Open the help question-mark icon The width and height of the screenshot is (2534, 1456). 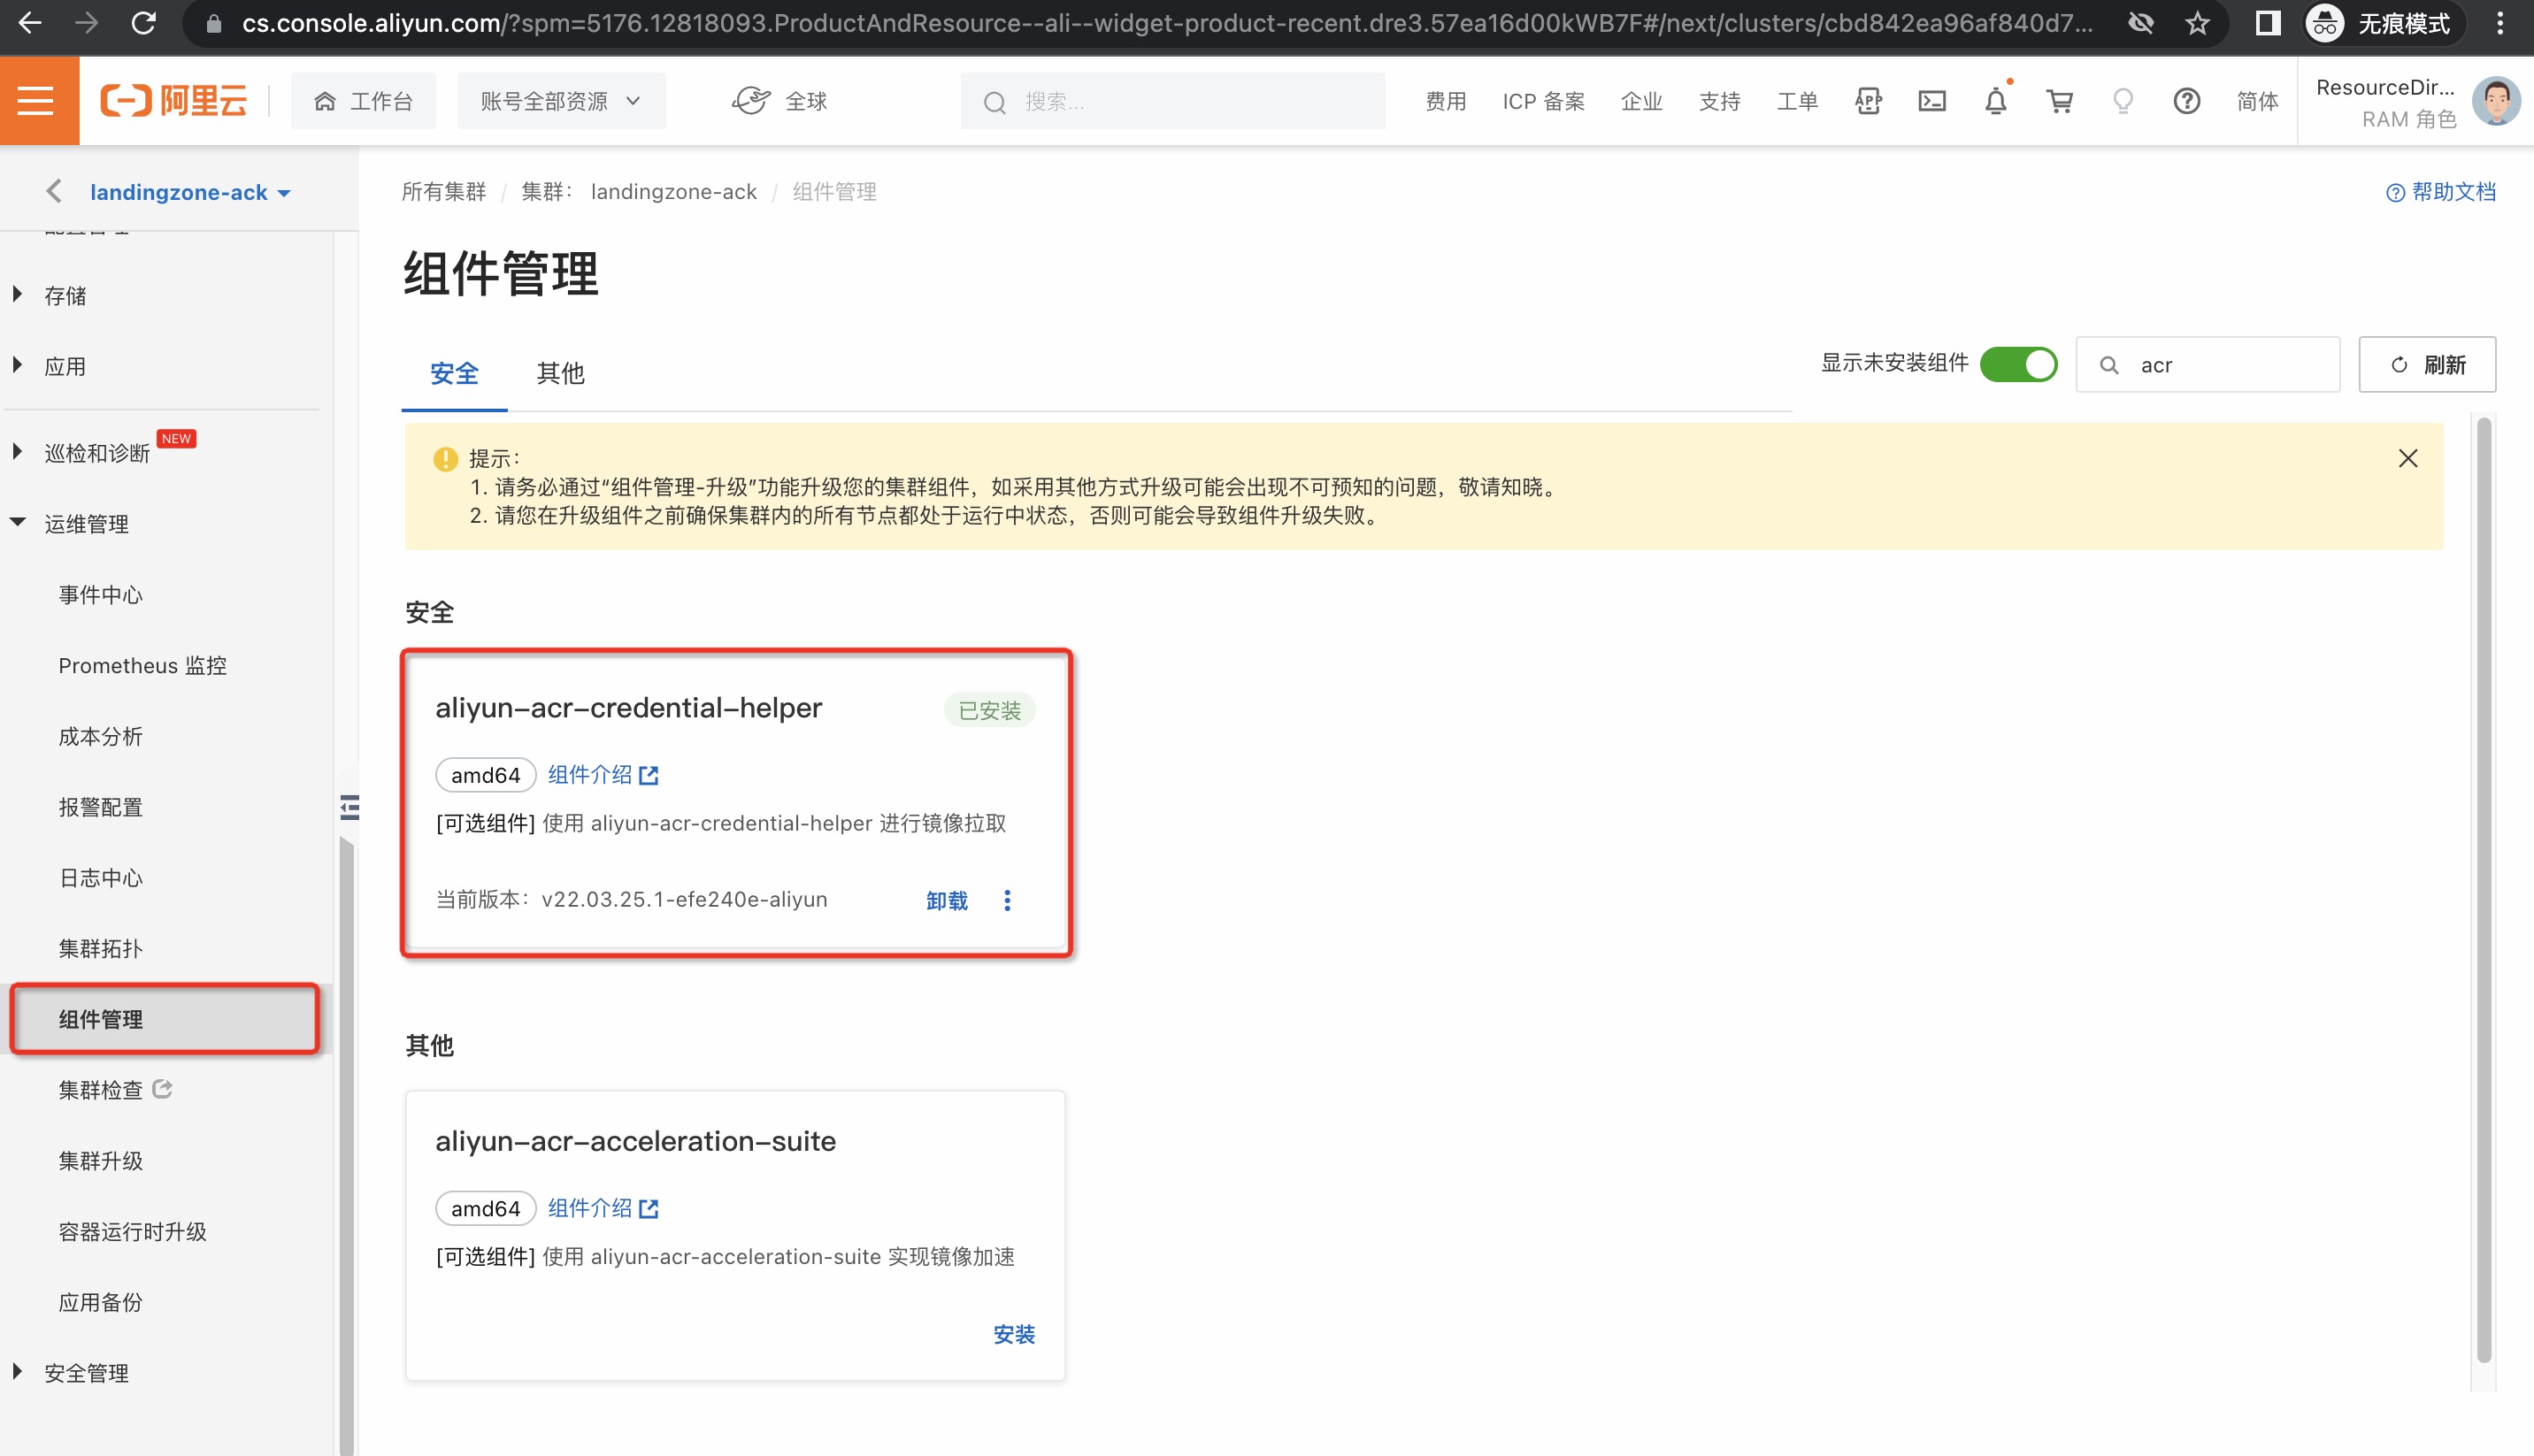point(2187,101)
